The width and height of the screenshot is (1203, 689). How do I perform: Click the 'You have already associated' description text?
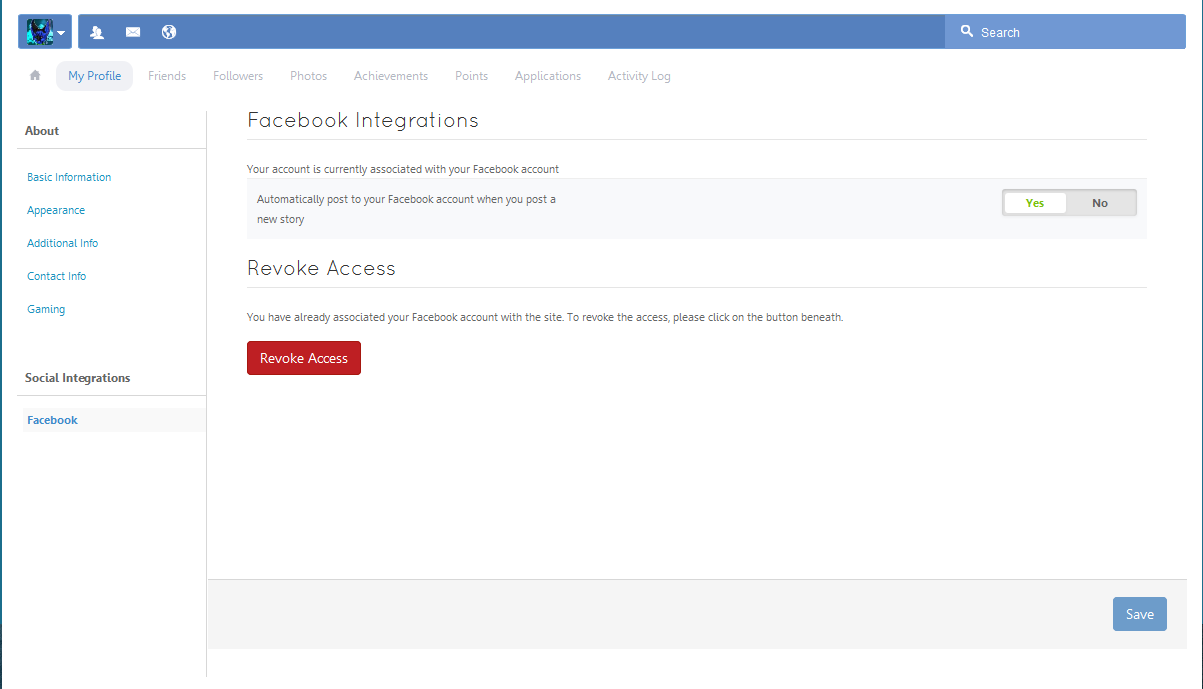click(545, 317)
